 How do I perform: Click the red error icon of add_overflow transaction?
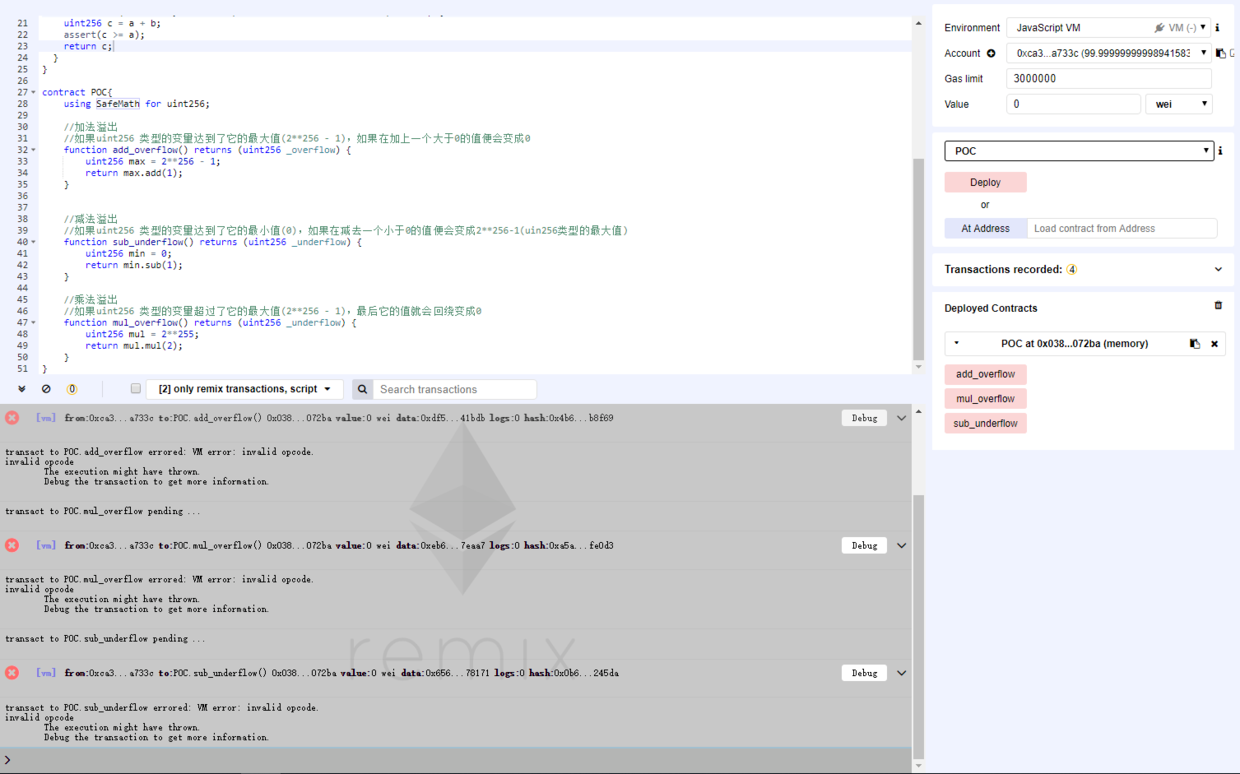pyautogui.click(x=12, y=418)
